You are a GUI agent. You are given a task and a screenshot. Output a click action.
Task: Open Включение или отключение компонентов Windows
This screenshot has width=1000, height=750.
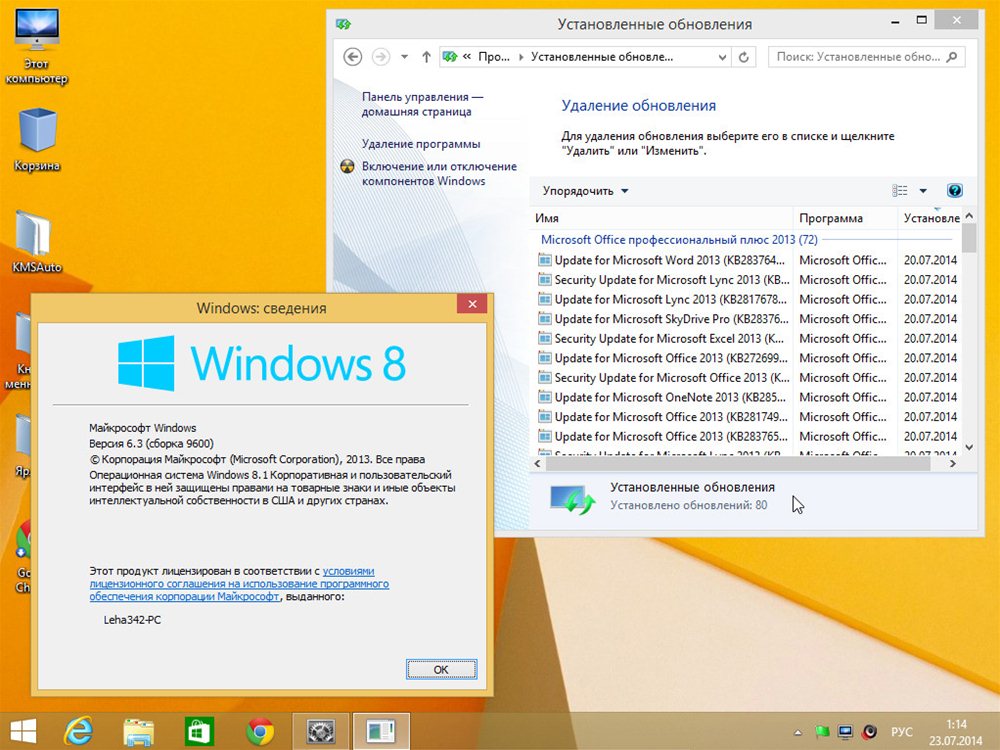click(x=439, y=173)
